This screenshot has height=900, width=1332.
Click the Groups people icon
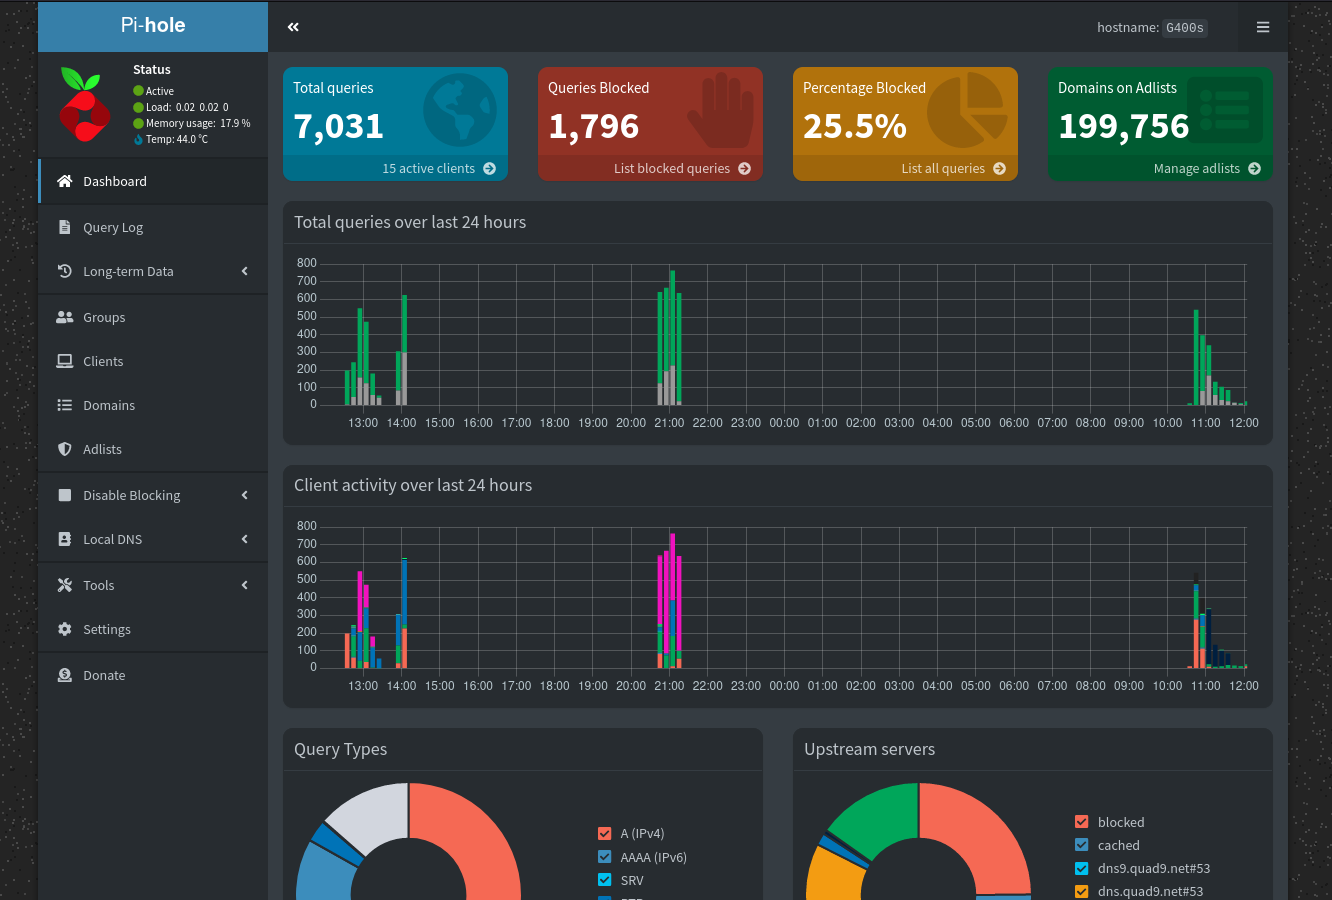tap(65, 317)
